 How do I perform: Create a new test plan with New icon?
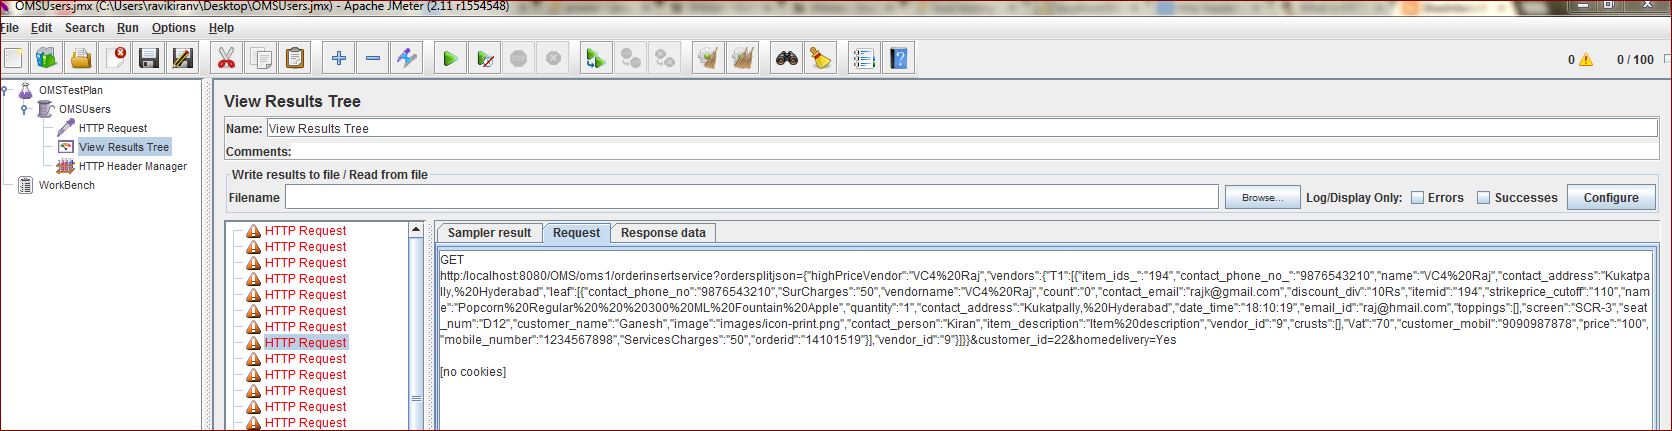(x=13, y=59)
